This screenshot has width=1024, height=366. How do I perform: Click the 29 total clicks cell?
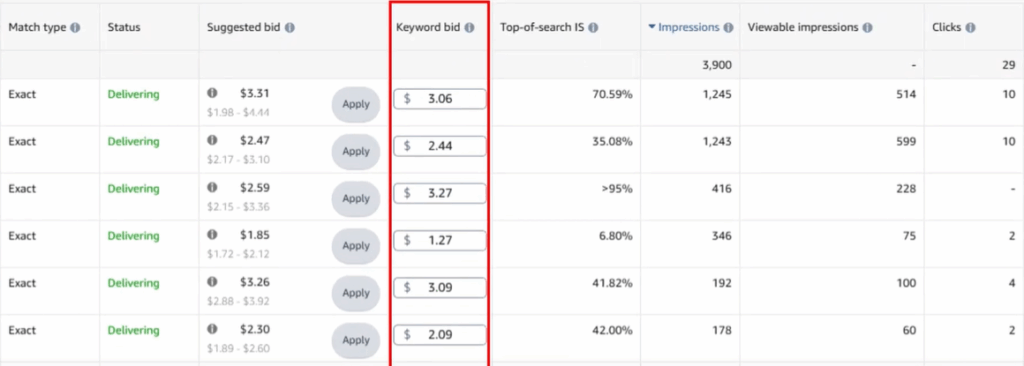tap(1009, 65)
